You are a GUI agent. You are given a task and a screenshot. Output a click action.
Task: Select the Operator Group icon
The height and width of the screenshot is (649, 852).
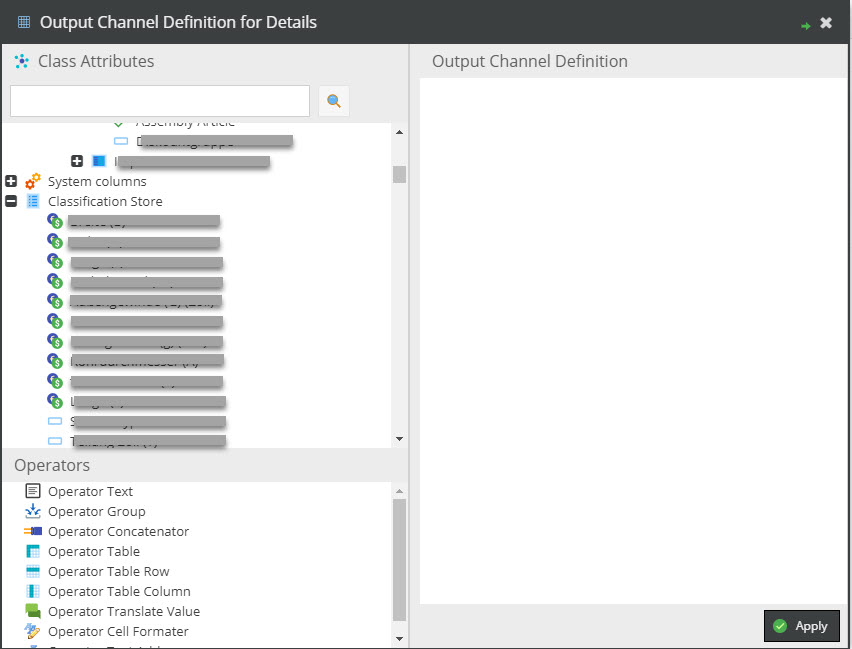33,511
